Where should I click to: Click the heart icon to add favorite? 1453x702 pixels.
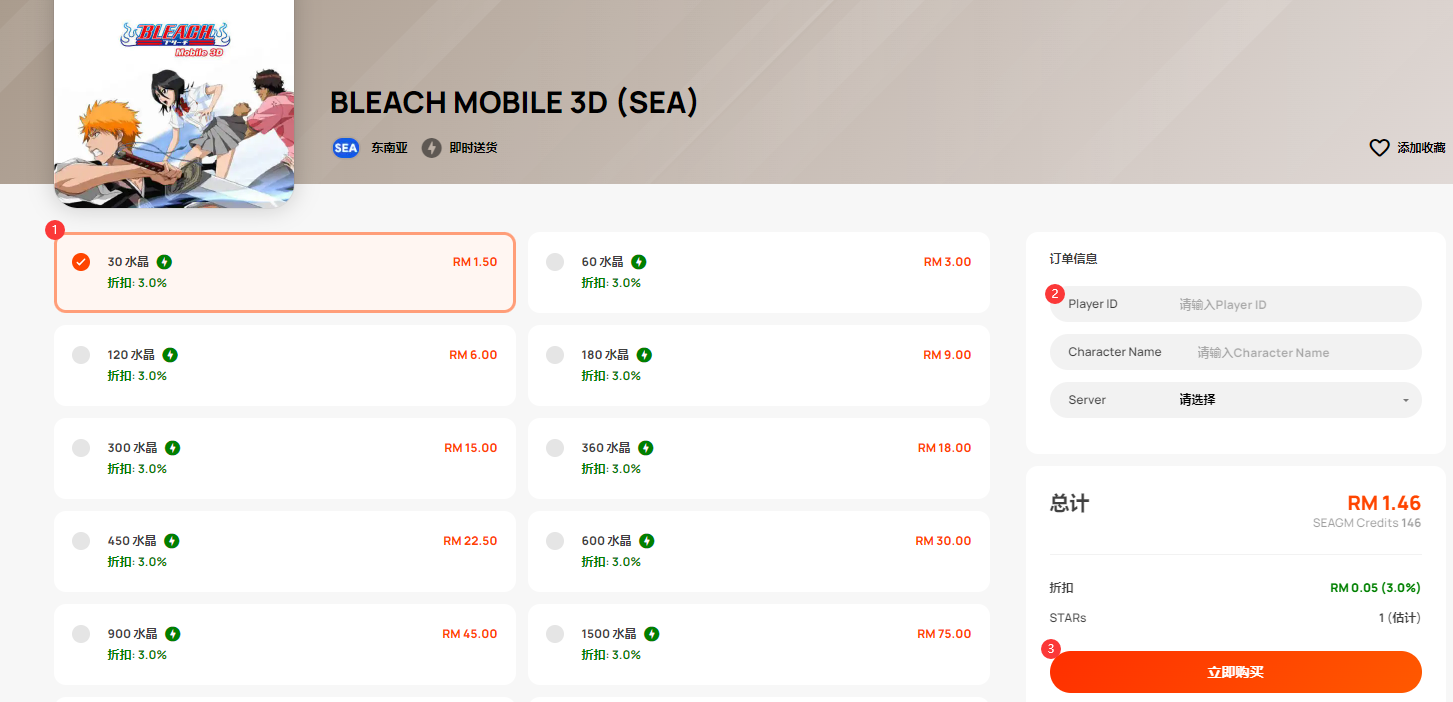[1379, 148]
